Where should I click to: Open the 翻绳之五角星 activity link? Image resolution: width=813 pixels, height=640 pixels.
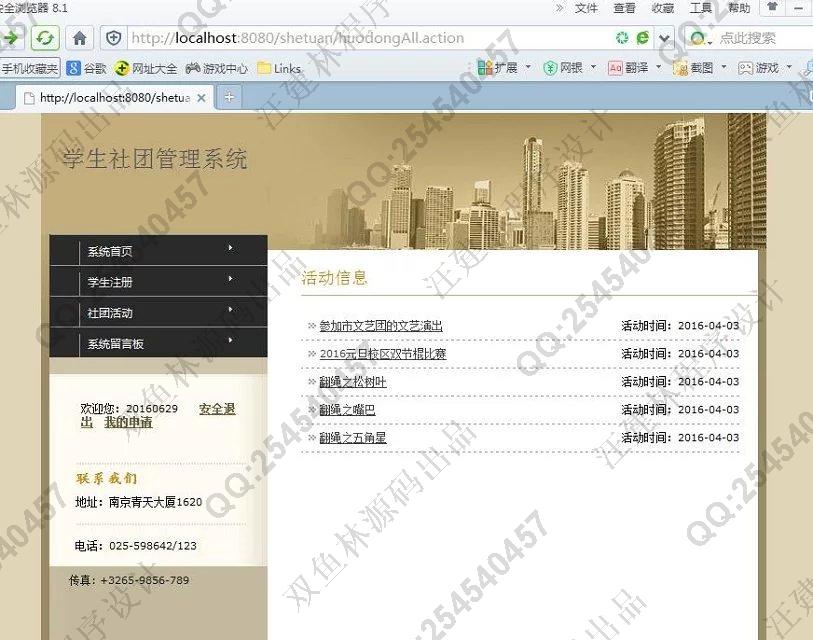coord(352,438)
